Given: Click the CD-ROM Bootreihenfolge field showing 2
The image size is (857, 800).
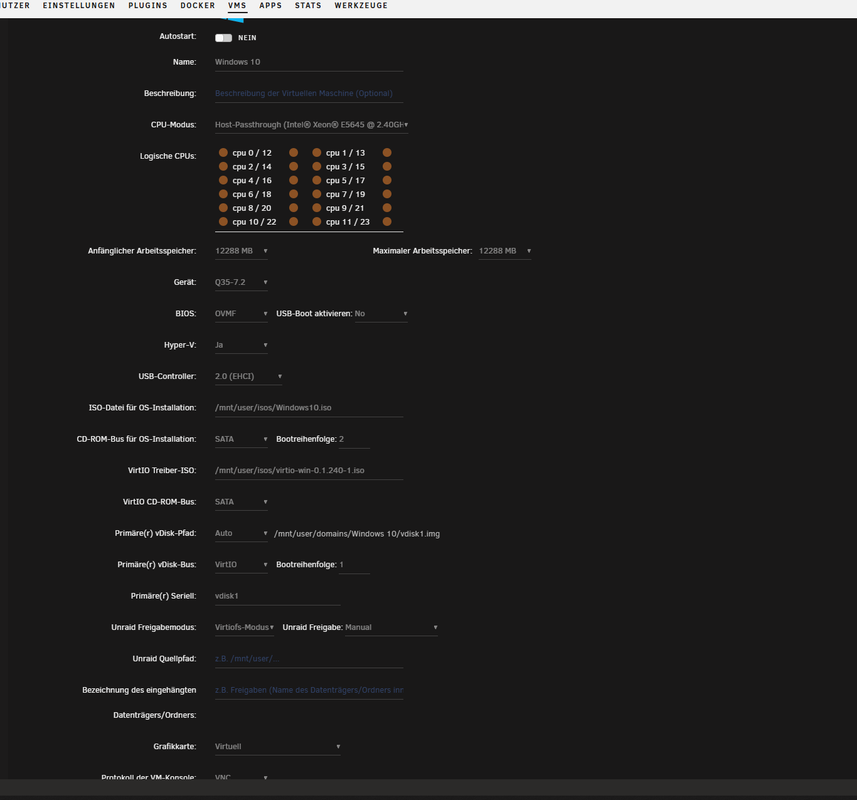Looking at the screenshot, I should coord(354,439).
